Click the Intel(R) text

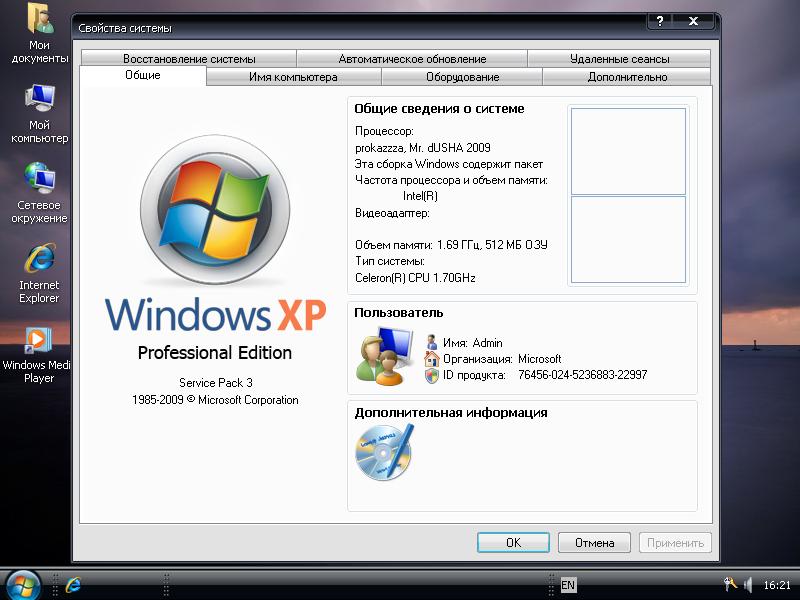pyautogui.click(x=420, y=196)
